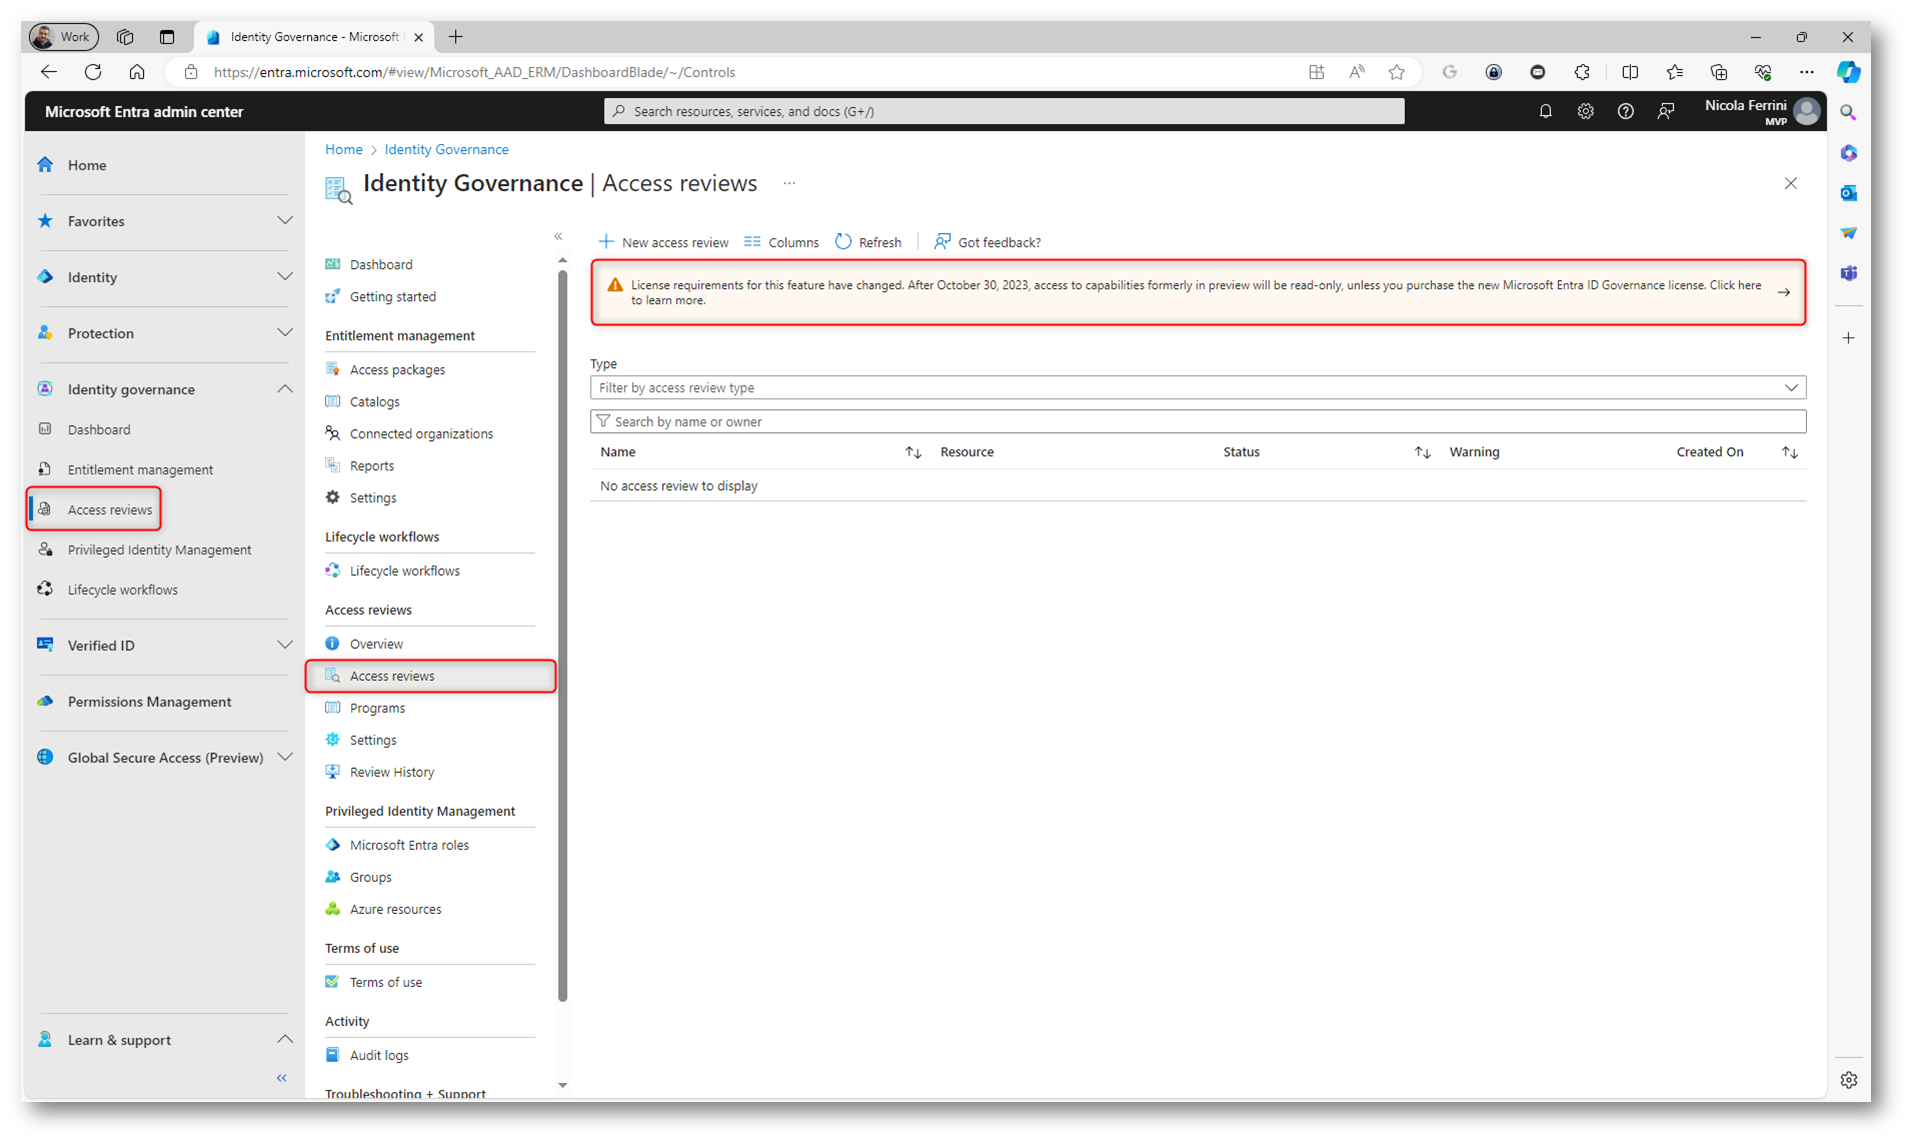Open Entitlement management nav item

point(140,470)
